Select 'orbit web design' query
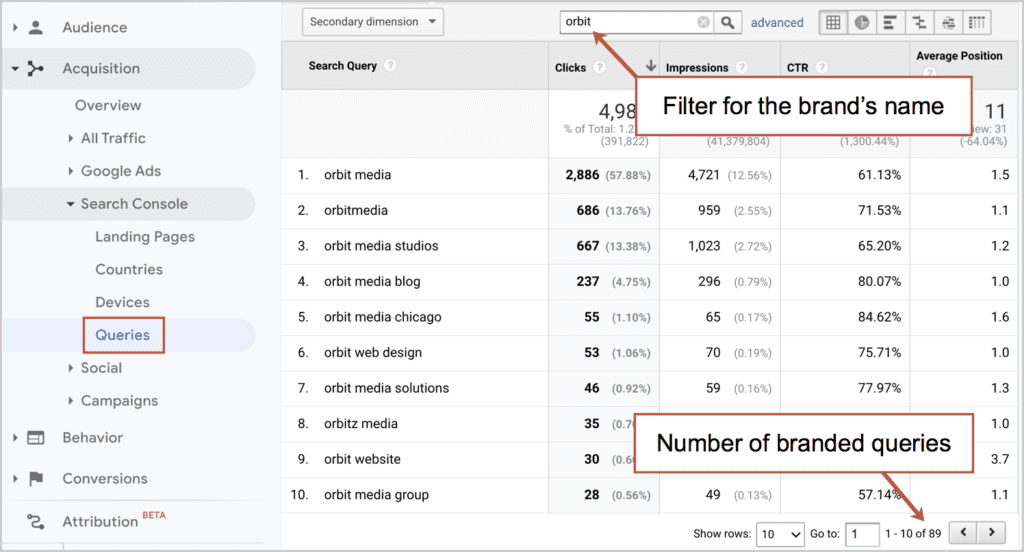Screen dimensions: 1024x552 point(373,353)
